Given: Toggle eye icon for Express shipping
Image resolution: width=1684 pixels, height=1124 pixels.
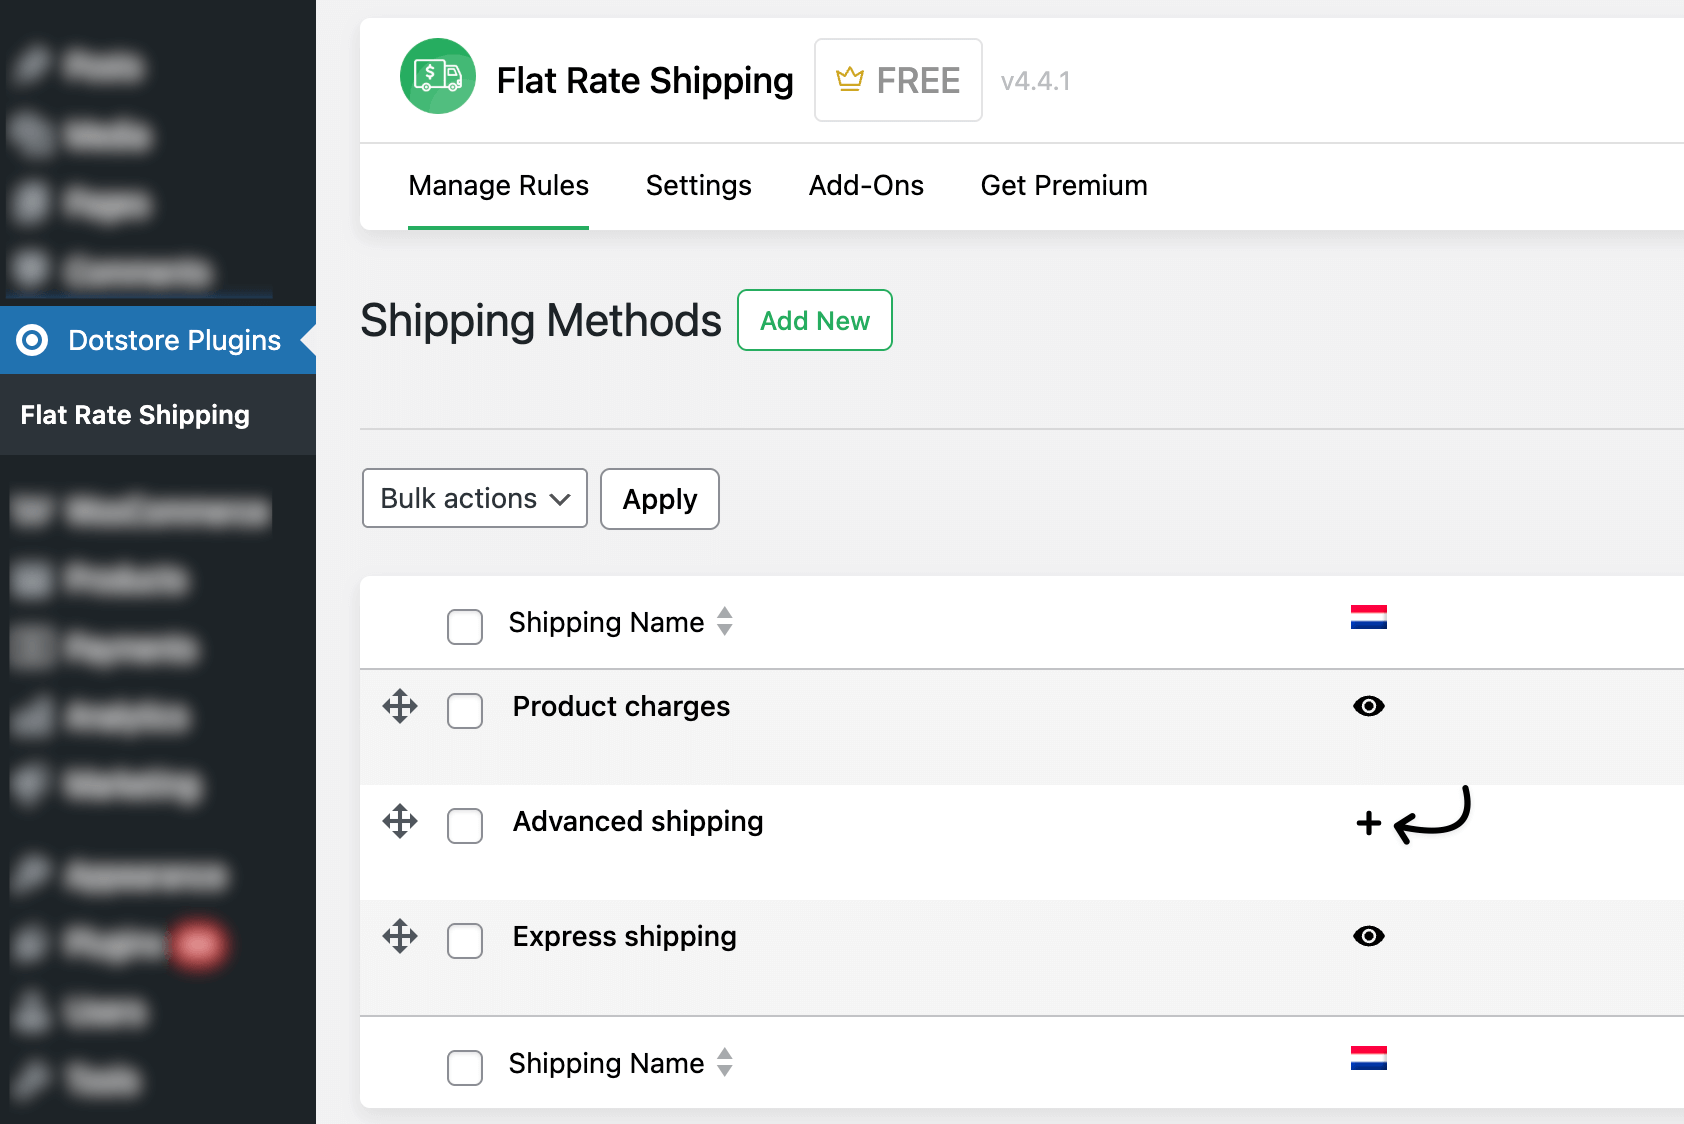Looking at the screenshot, I should (1368, 936).
